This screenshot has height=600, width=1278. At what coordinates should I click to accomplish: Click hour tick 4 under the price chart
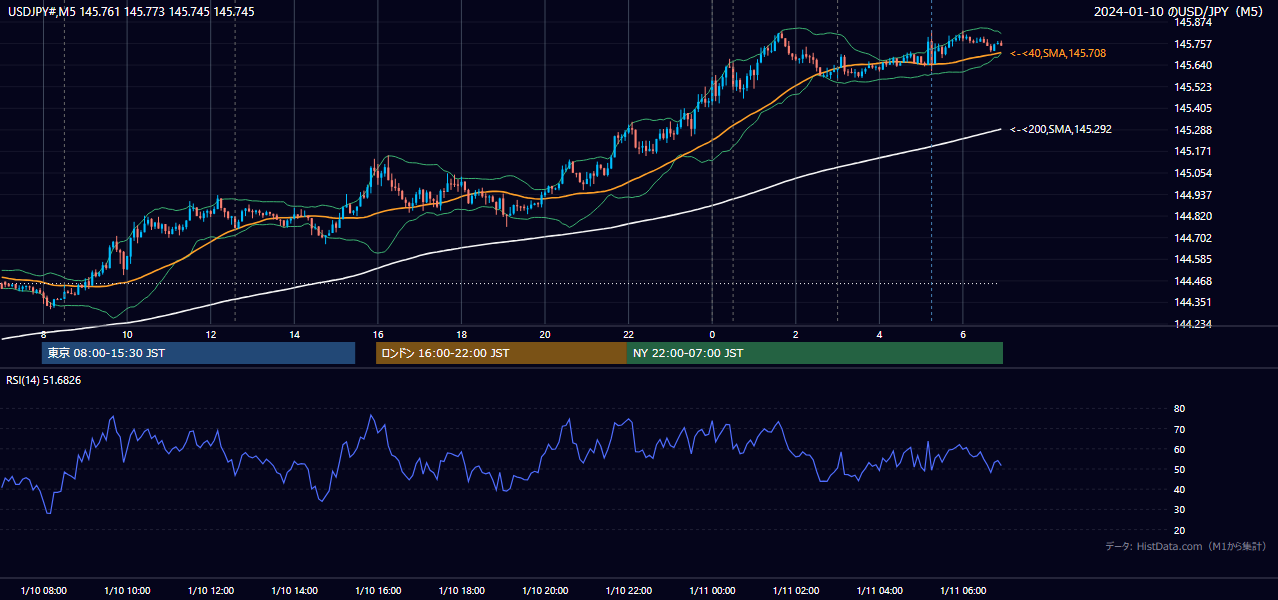[879, 334]
